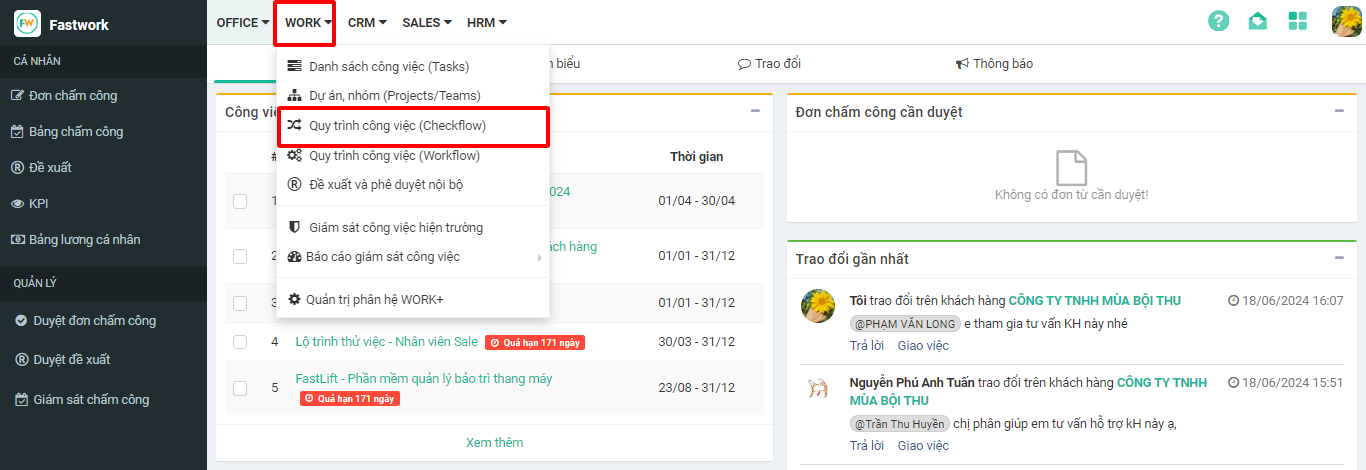Open Giám sát chấm công sidebar item
This screenshot has height=470, width=1366.
click(91, 399)
